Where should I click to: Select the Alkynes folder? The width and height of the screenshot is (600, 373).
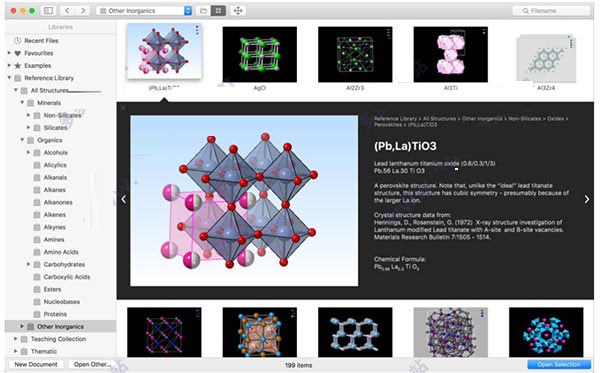(x=49, y=227)
